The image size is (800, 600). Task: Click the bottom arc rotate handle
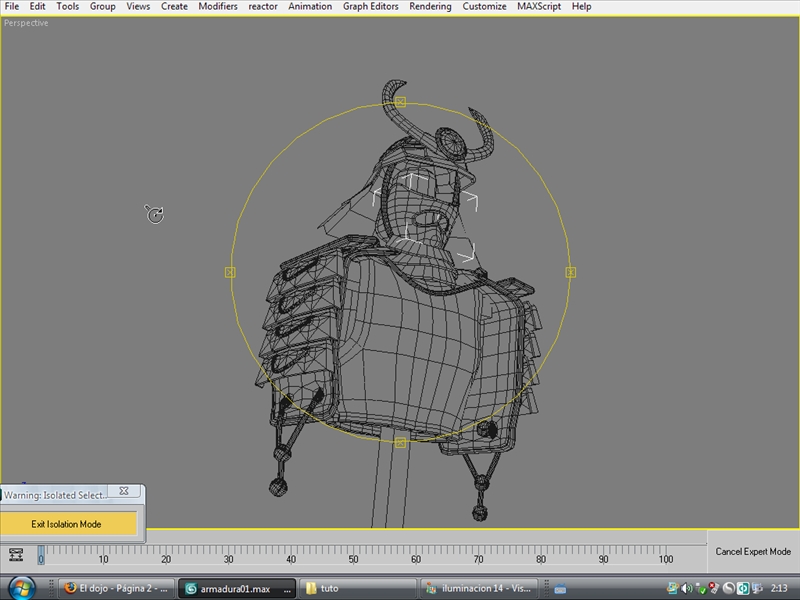[401, 442]
